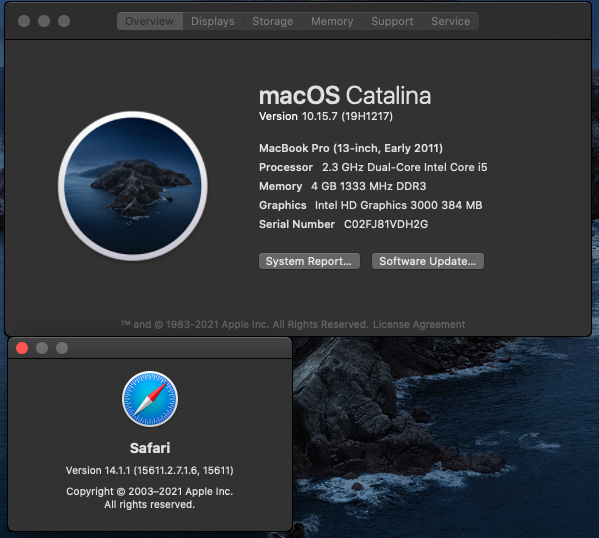The height and width of the screenshot is (538, 599).
Task: Click the processor value 2.3 GHz Dual-Core Intel Core i5
Action: click(405, 167)
